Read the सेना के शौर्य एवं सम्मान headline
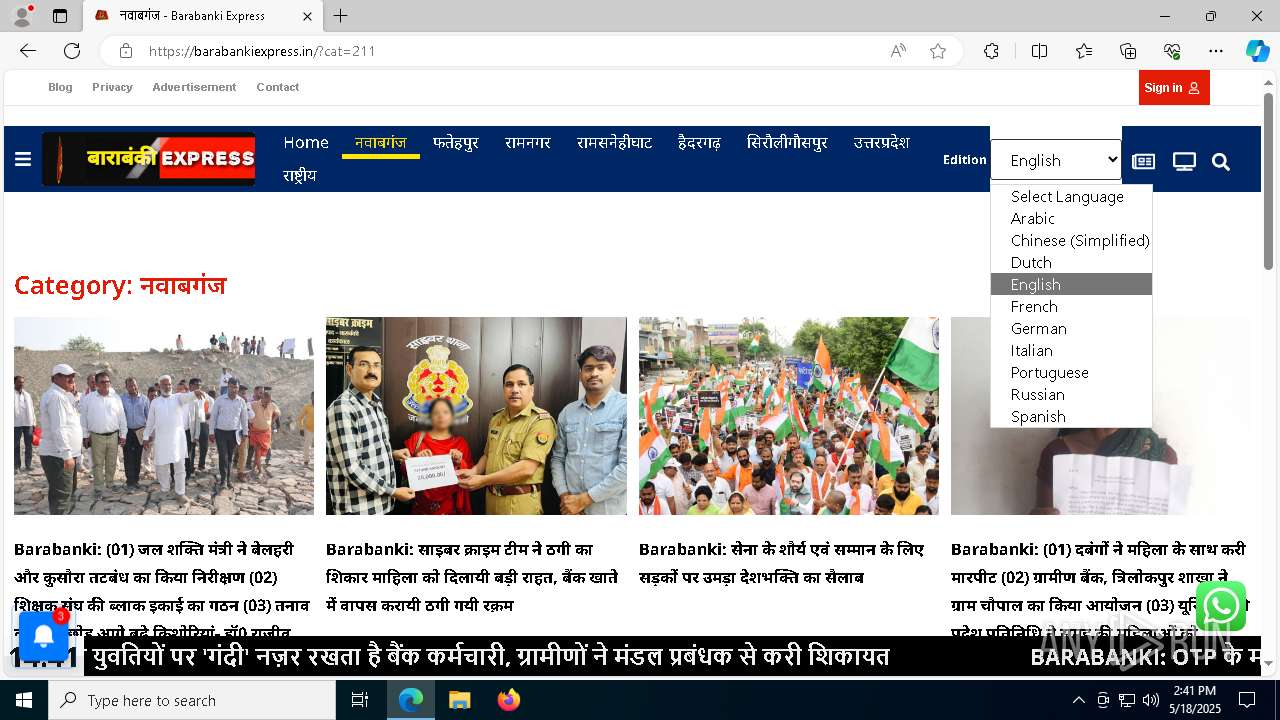1280x720 pixels. coord(781,563)
